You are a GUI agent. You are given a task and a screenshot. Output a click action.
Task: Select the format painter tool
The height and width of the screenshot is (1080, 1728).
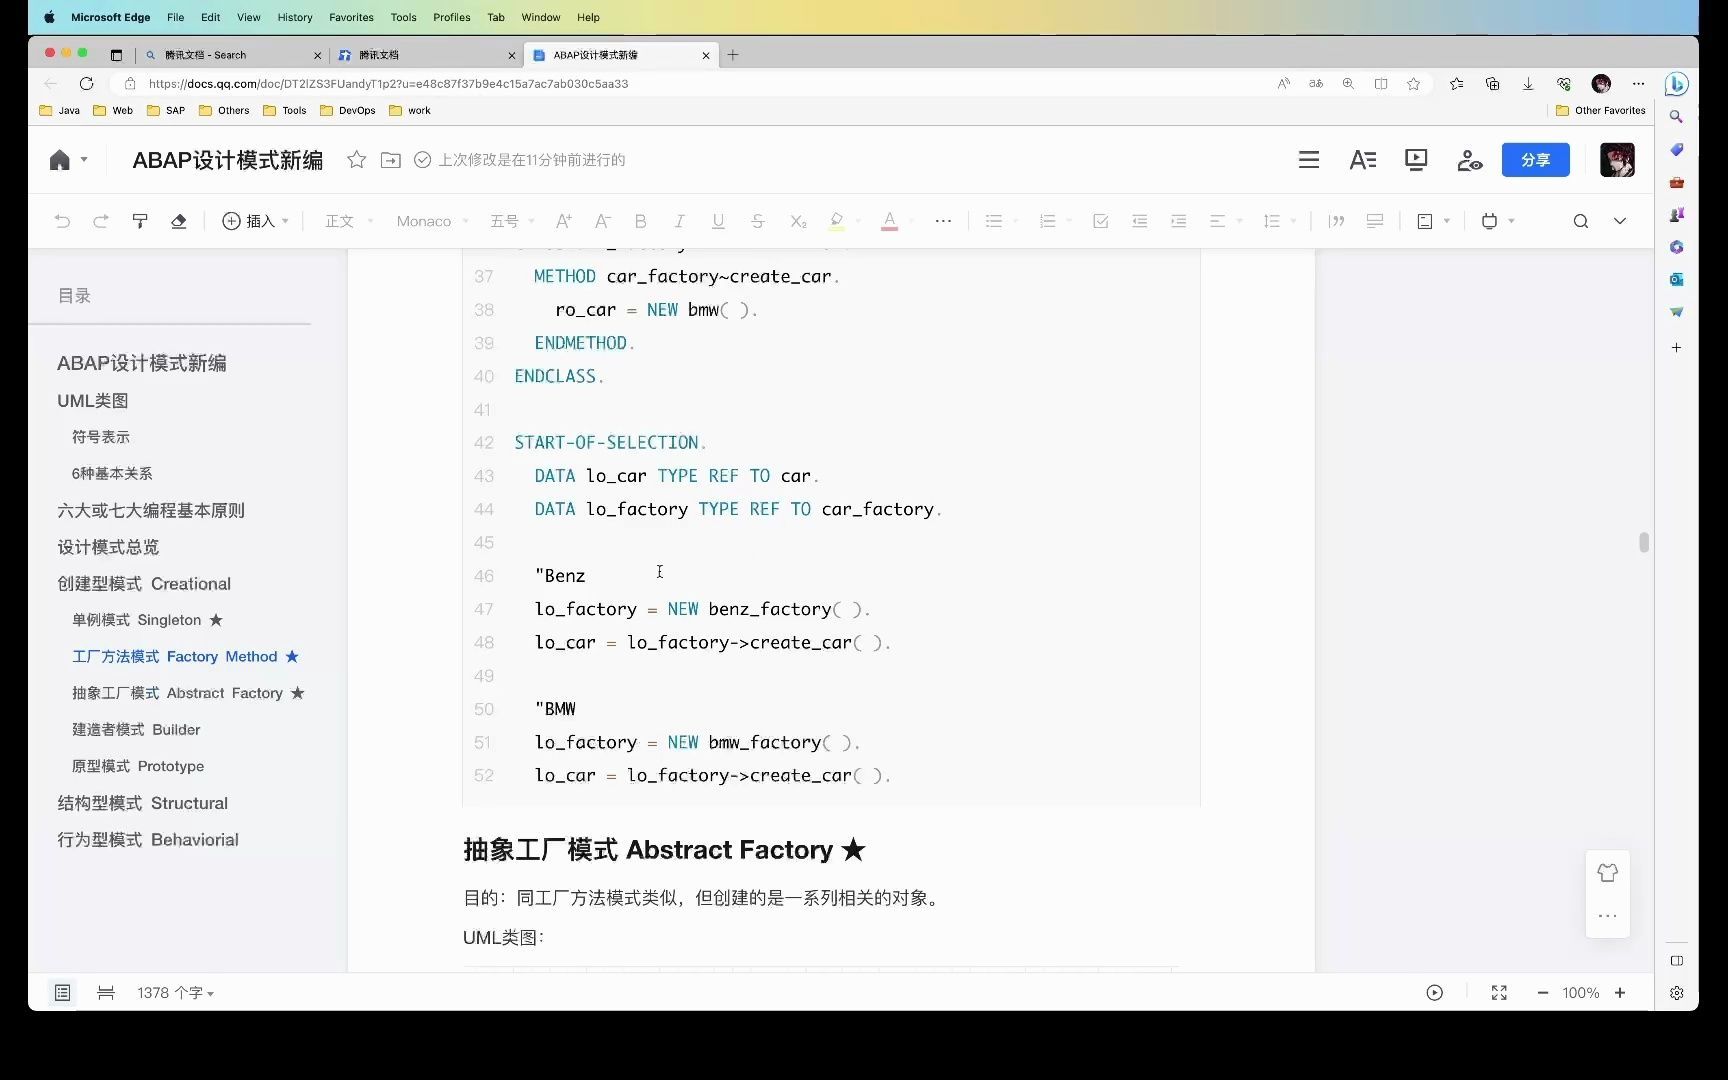point(140,221)
